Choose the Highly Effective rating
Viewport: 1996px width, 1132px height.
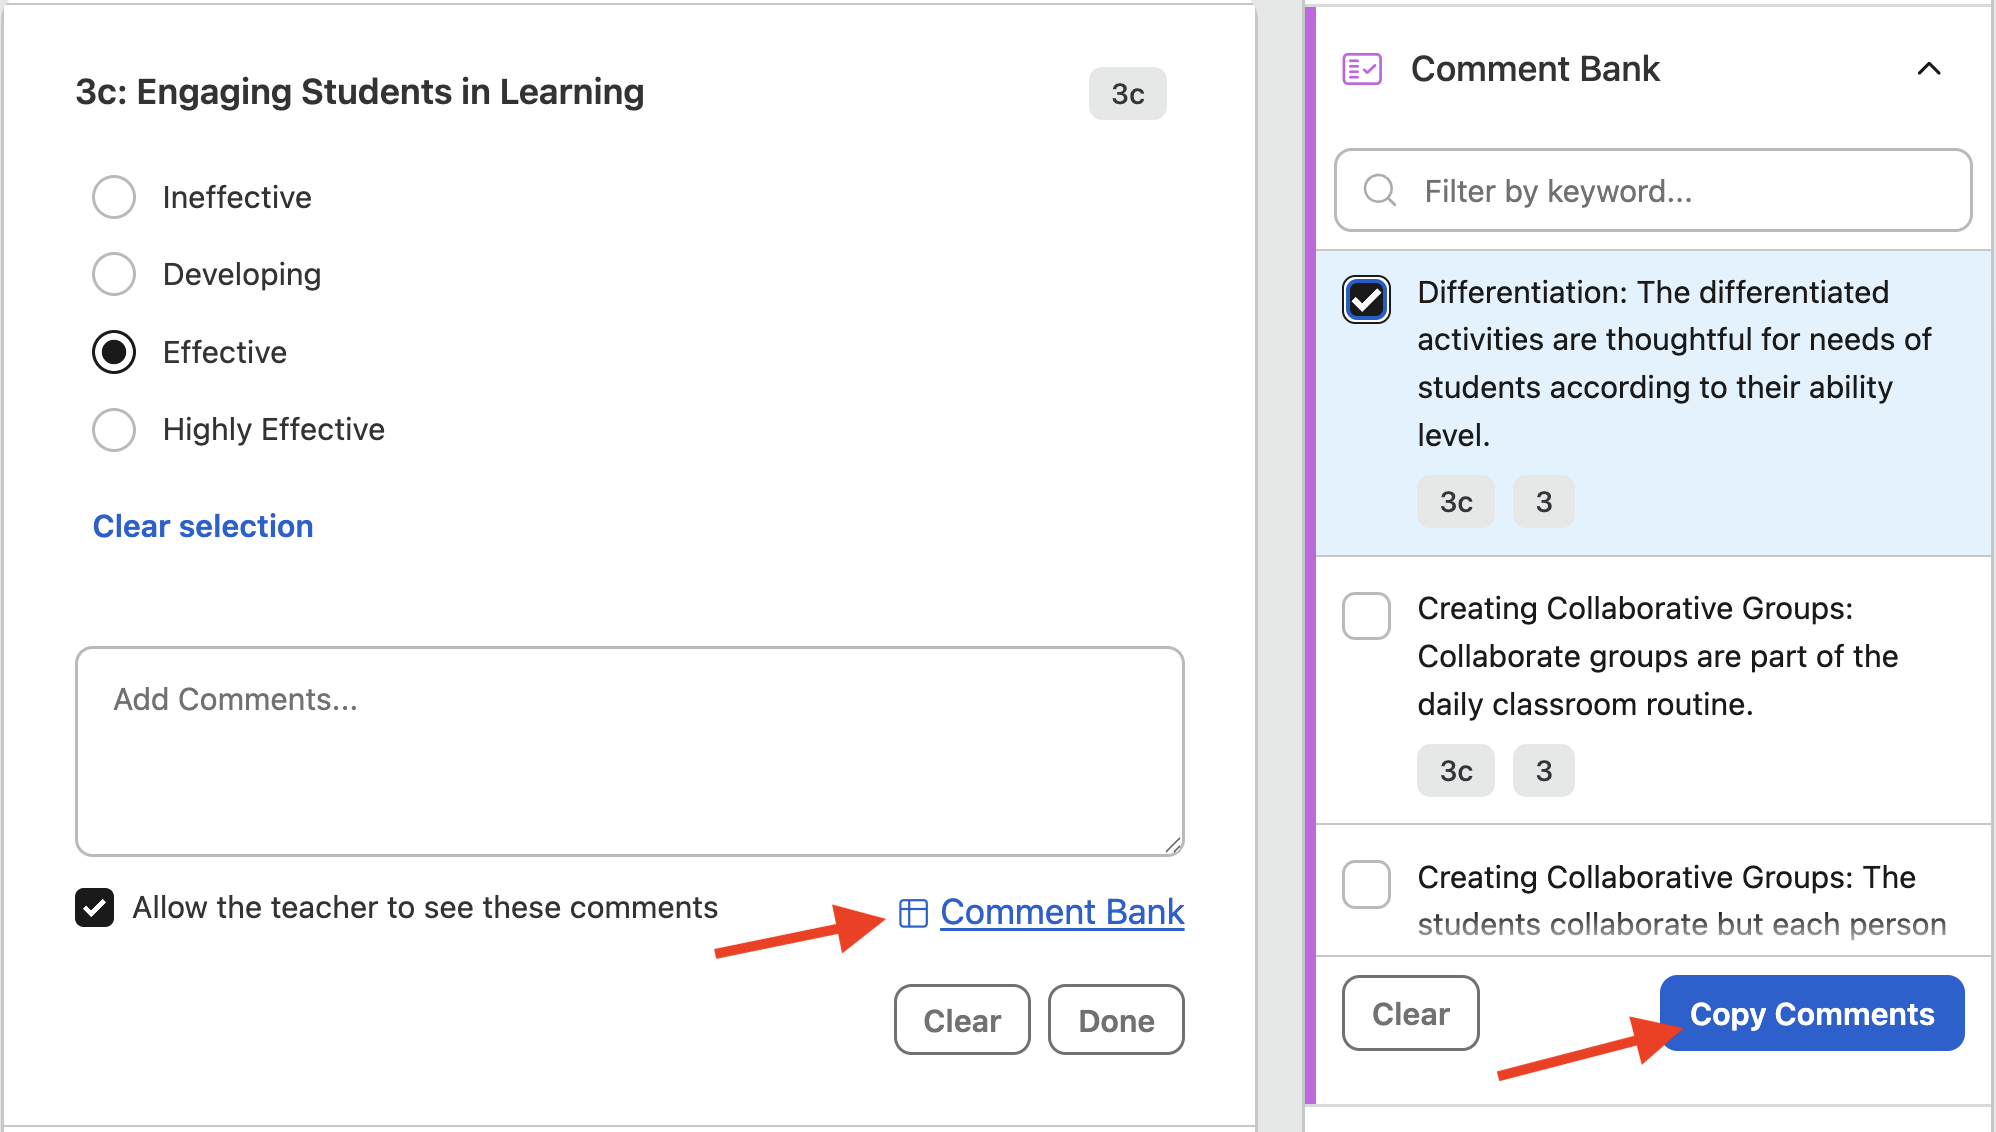pos(114,430)
